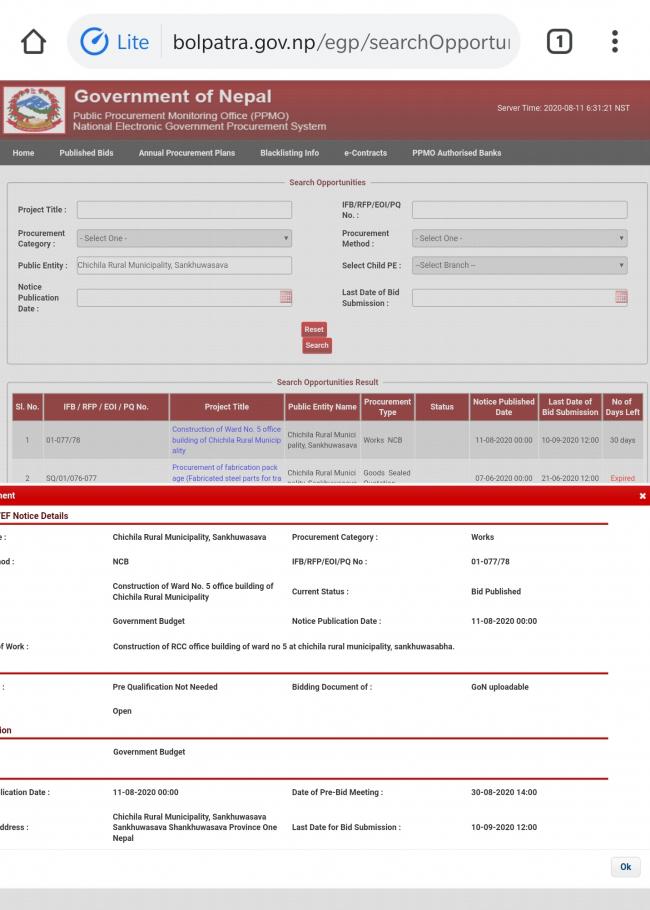Click the Ok button in the popup
Screen dimensions: 650x910
click(626, 866)
